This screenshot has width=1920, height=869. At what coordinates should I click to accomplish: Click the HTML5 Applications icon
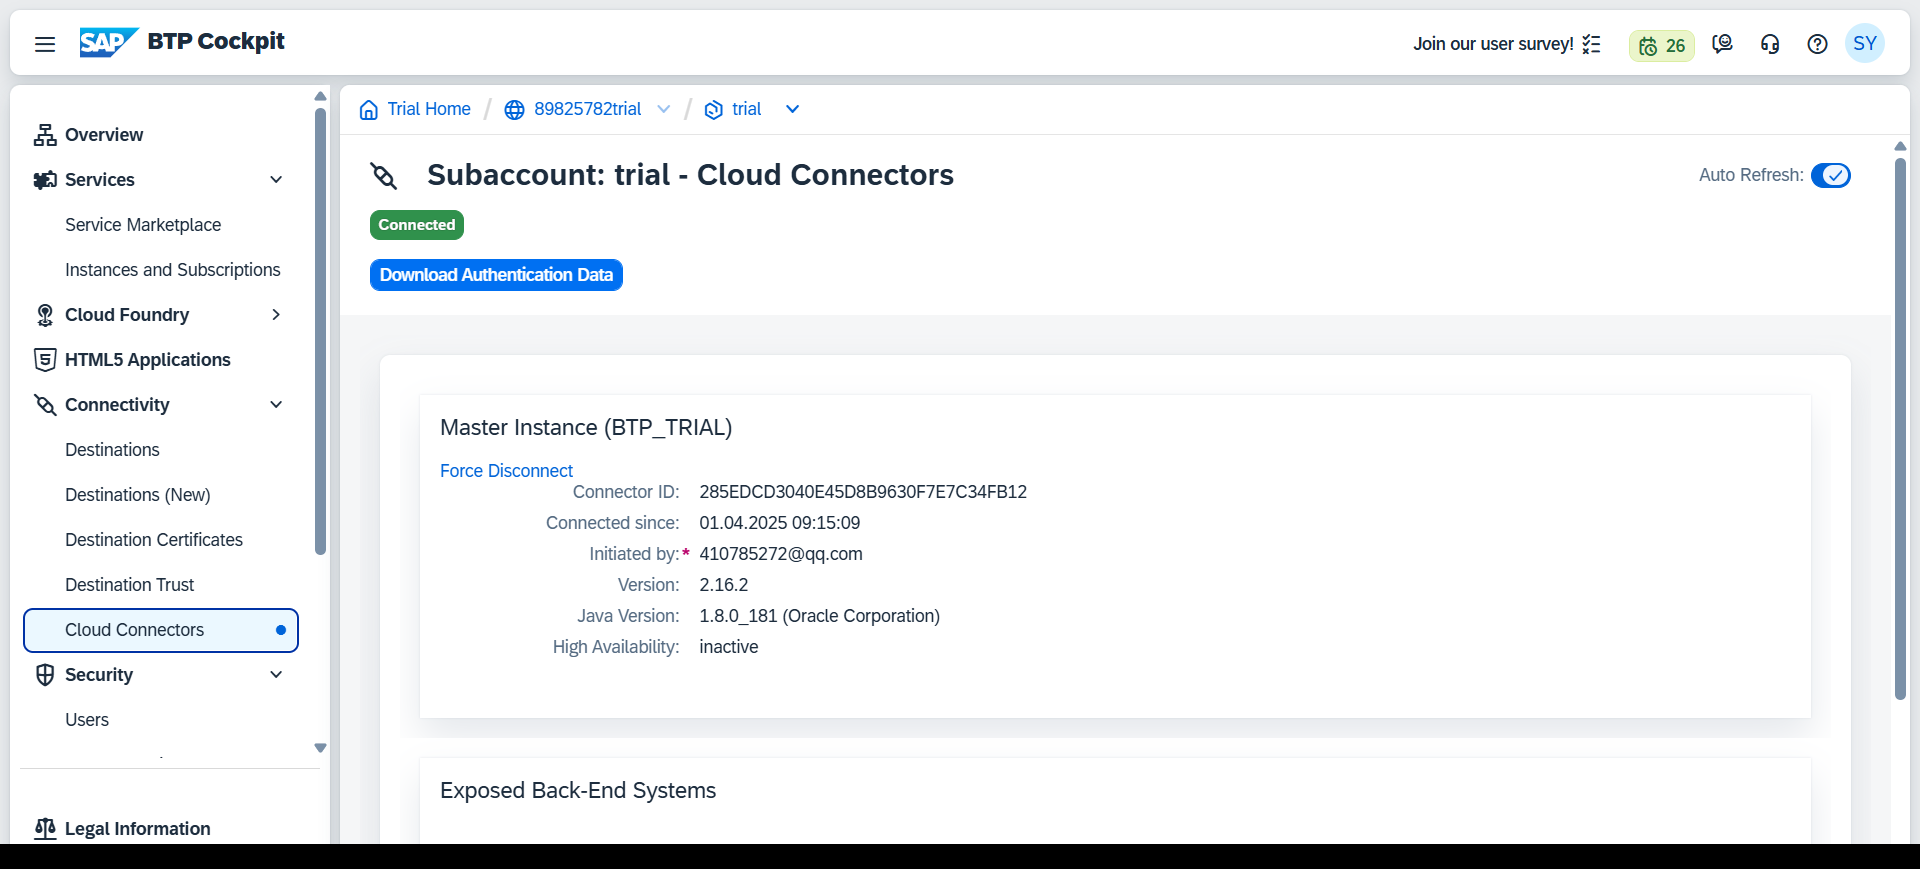pos(45,360)
